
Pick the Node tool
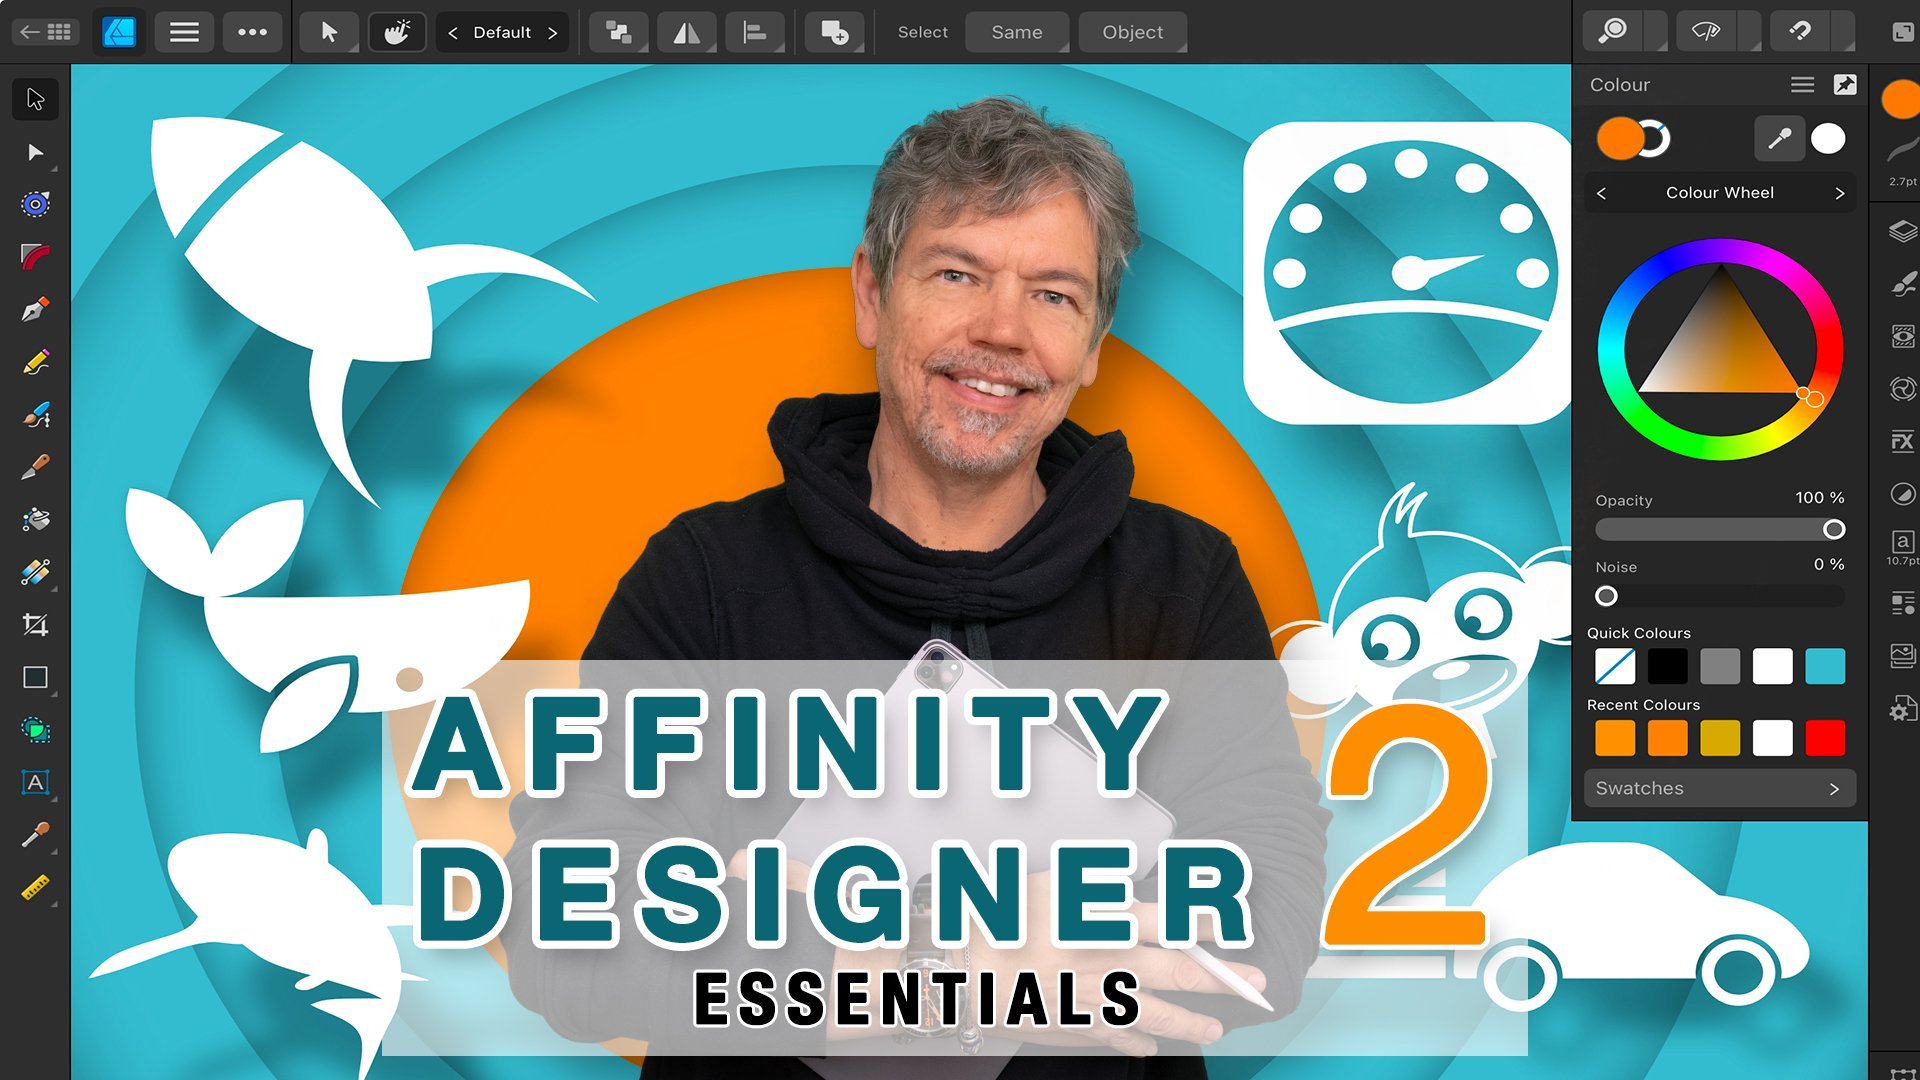(35, 152)
